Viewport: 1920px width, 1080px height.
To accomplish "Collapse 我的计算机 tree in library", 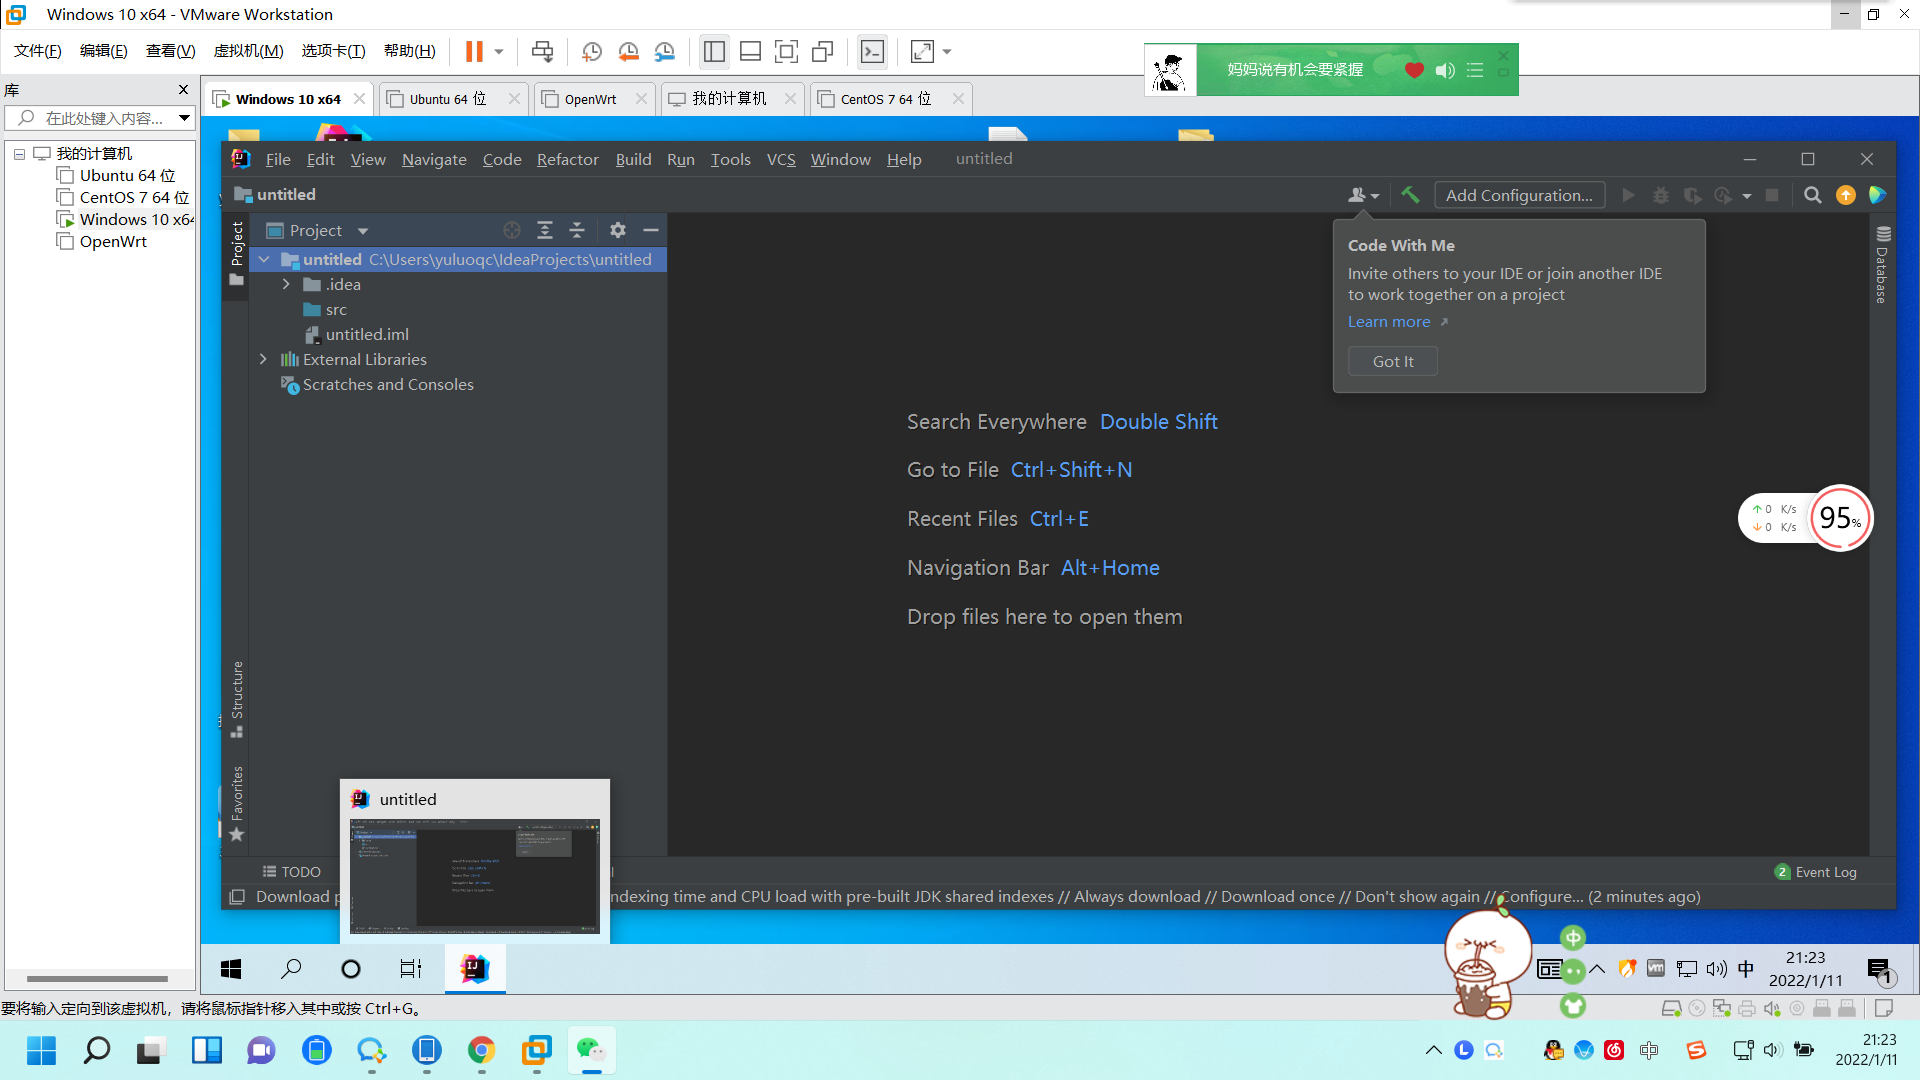I will [19, 154].
